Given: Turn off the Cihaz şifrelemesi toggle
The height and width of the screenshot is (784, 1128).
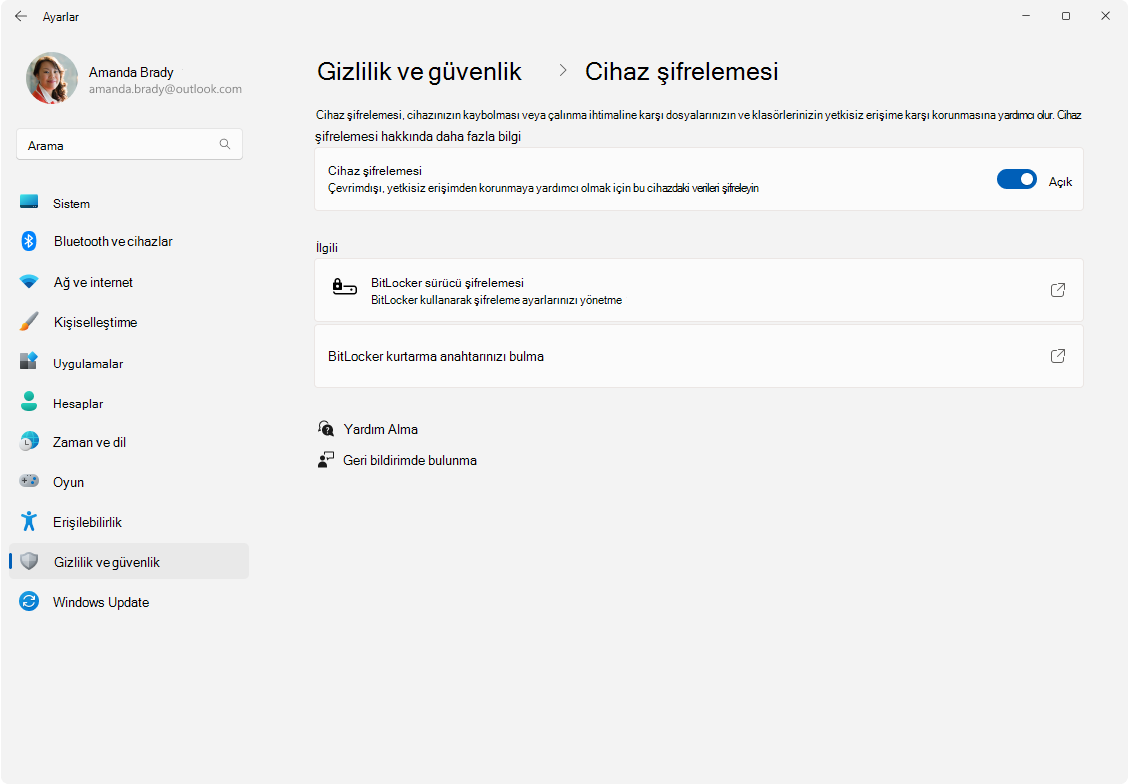Looking at the screenshot, I should pos(1016,179).
